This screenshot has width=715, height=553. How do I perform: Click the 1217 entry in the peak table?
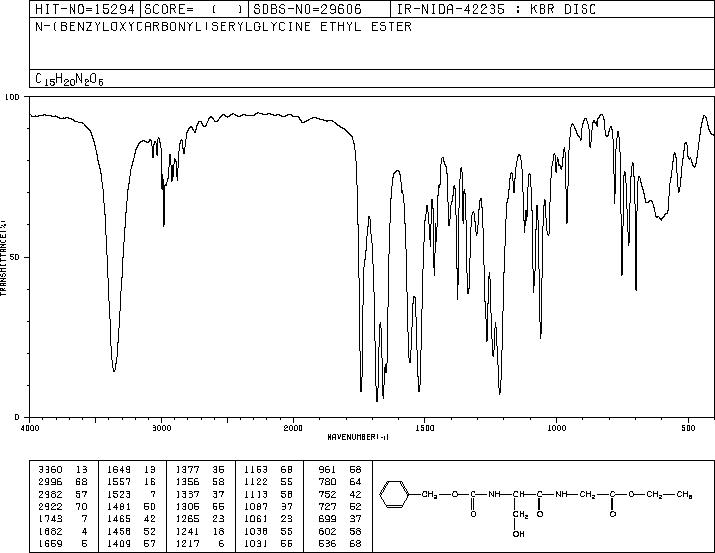188,544
